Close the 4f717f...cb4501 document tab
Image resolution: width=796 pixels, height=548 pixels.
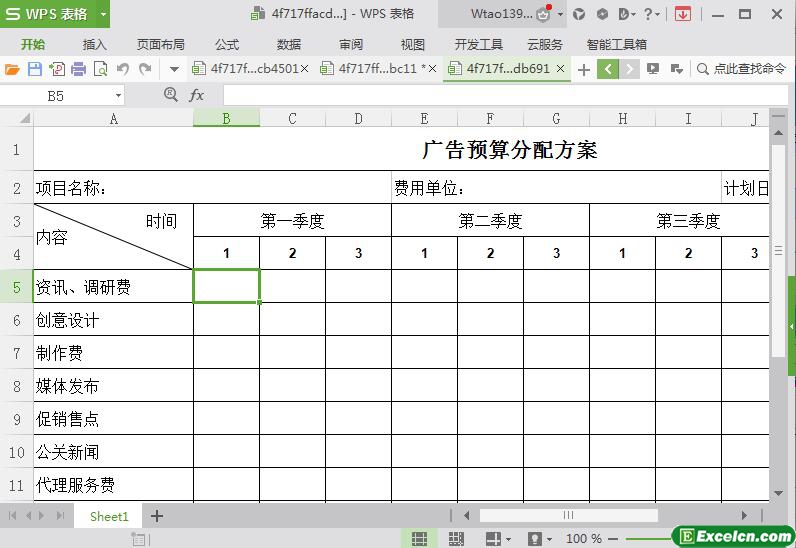coord(305,69)
